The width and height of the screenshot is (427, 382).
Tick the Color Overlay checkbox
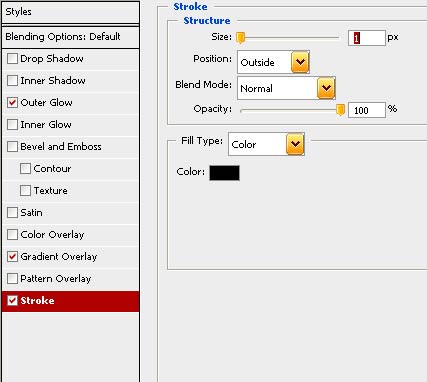pos(12,235)
